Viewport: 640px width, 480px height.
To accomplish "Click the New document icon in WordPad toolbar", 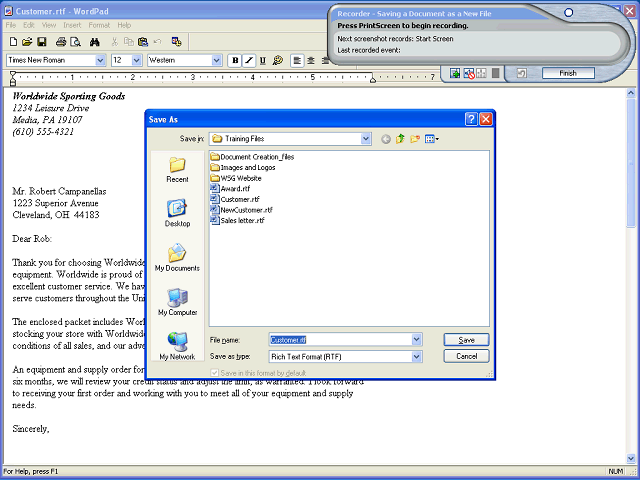I will click(x=13, y=42).
